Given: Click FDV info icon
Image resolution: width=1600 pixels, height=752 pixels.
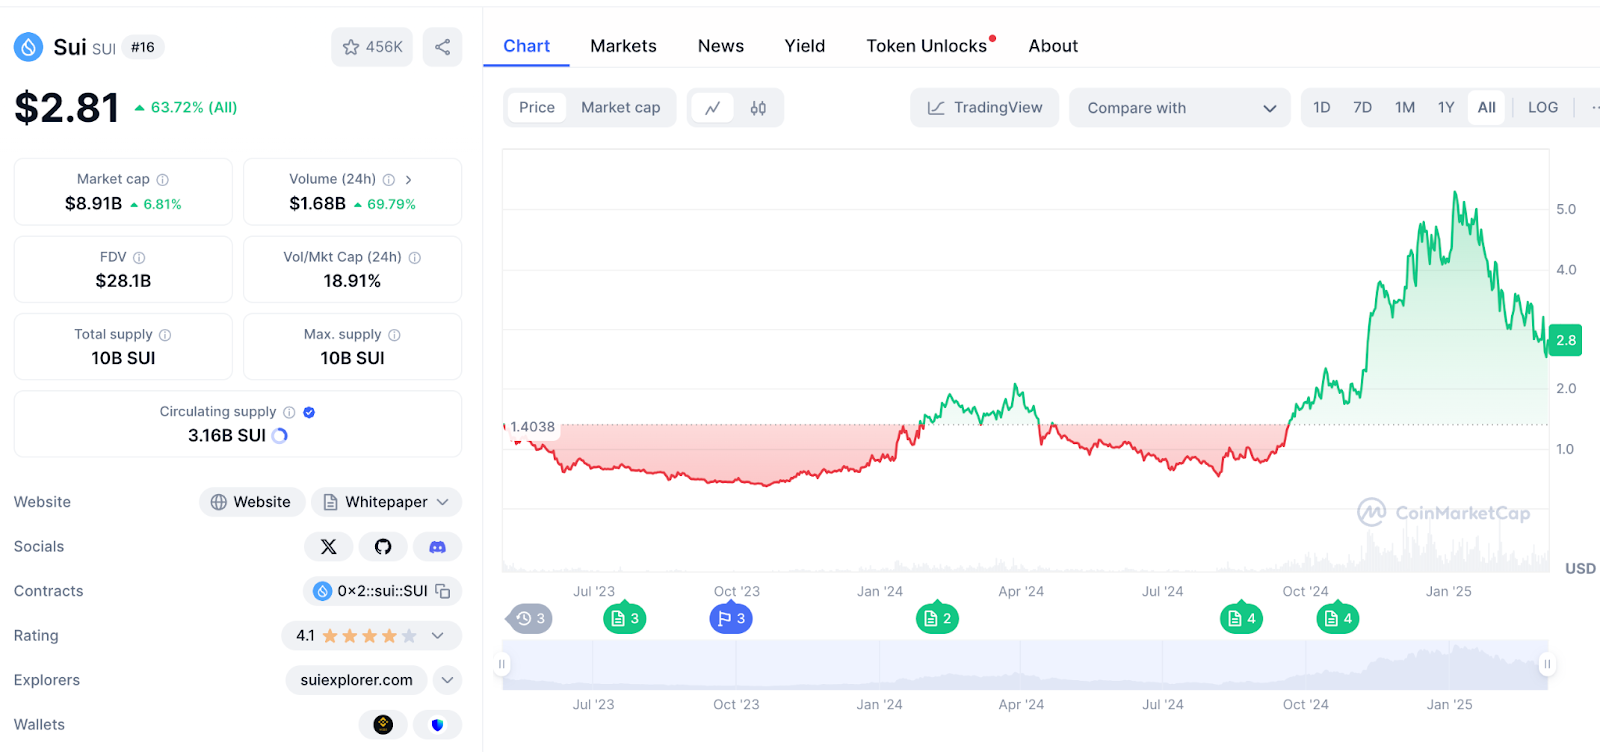Looking at the screenshot, I should click(x=139, y=258).
